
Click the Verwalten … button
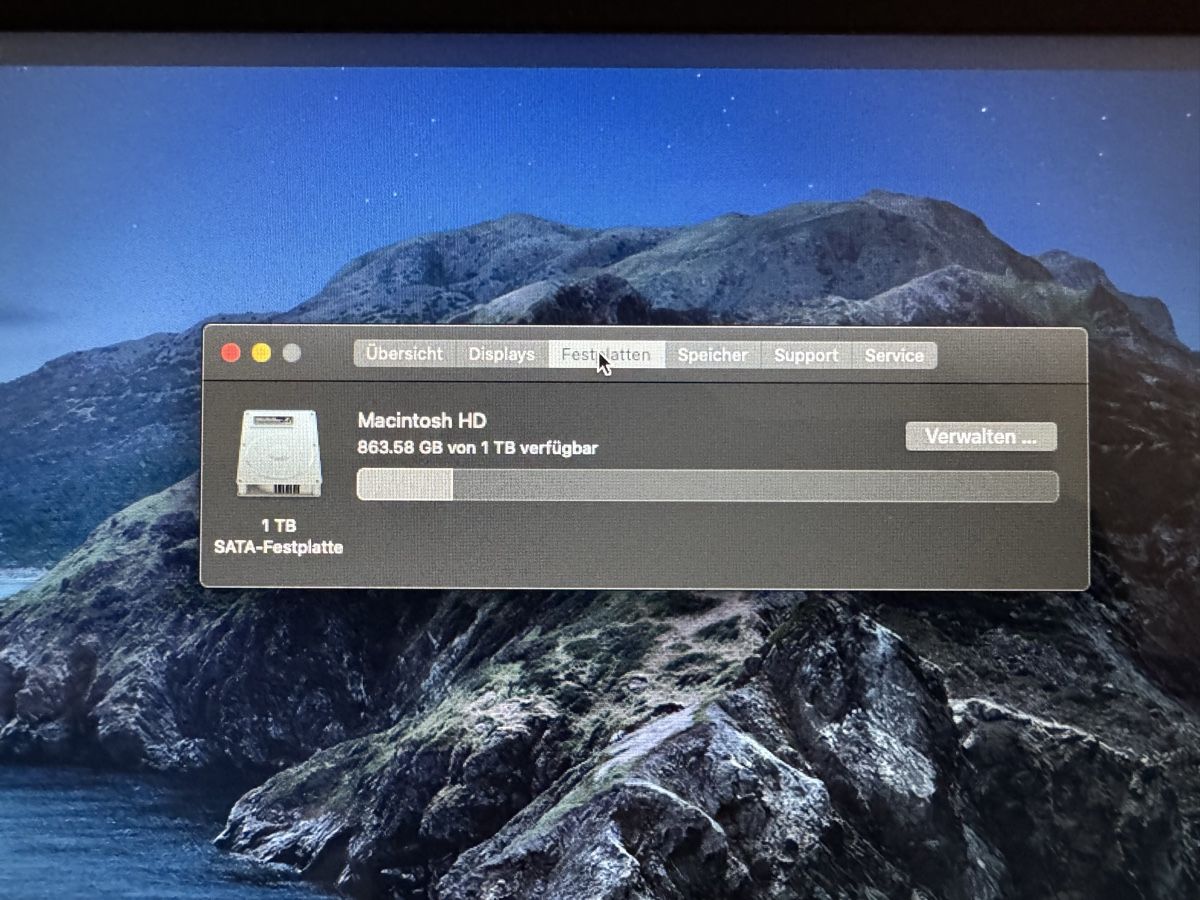coord(981,437)
